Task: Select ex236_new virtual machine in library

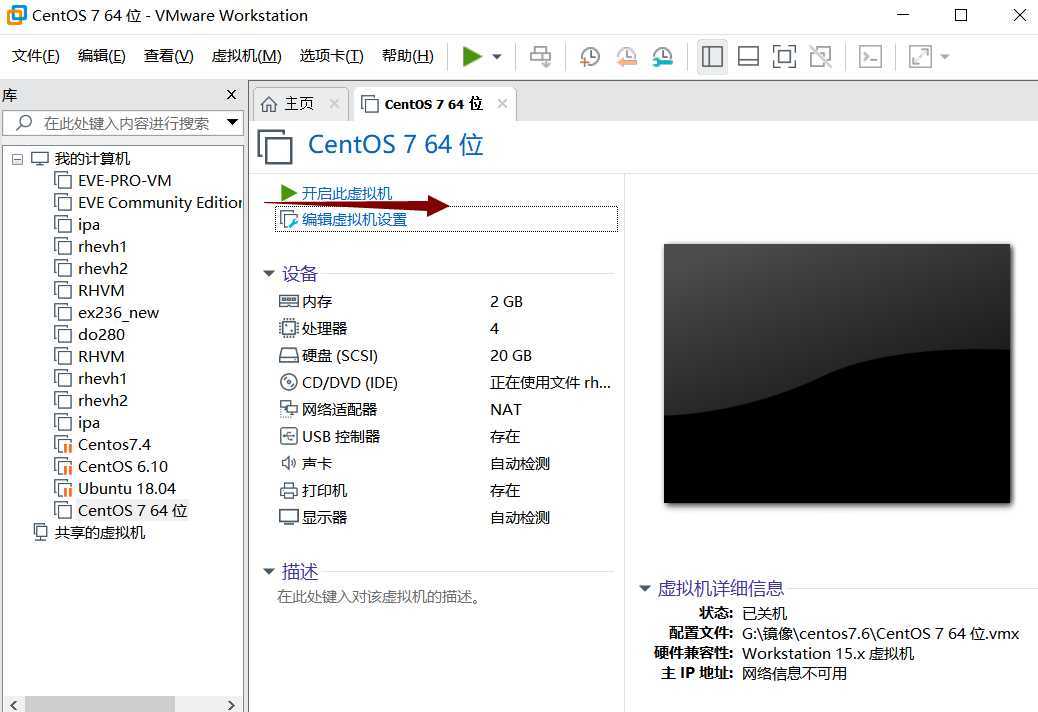Action: [x=118, y=312]
